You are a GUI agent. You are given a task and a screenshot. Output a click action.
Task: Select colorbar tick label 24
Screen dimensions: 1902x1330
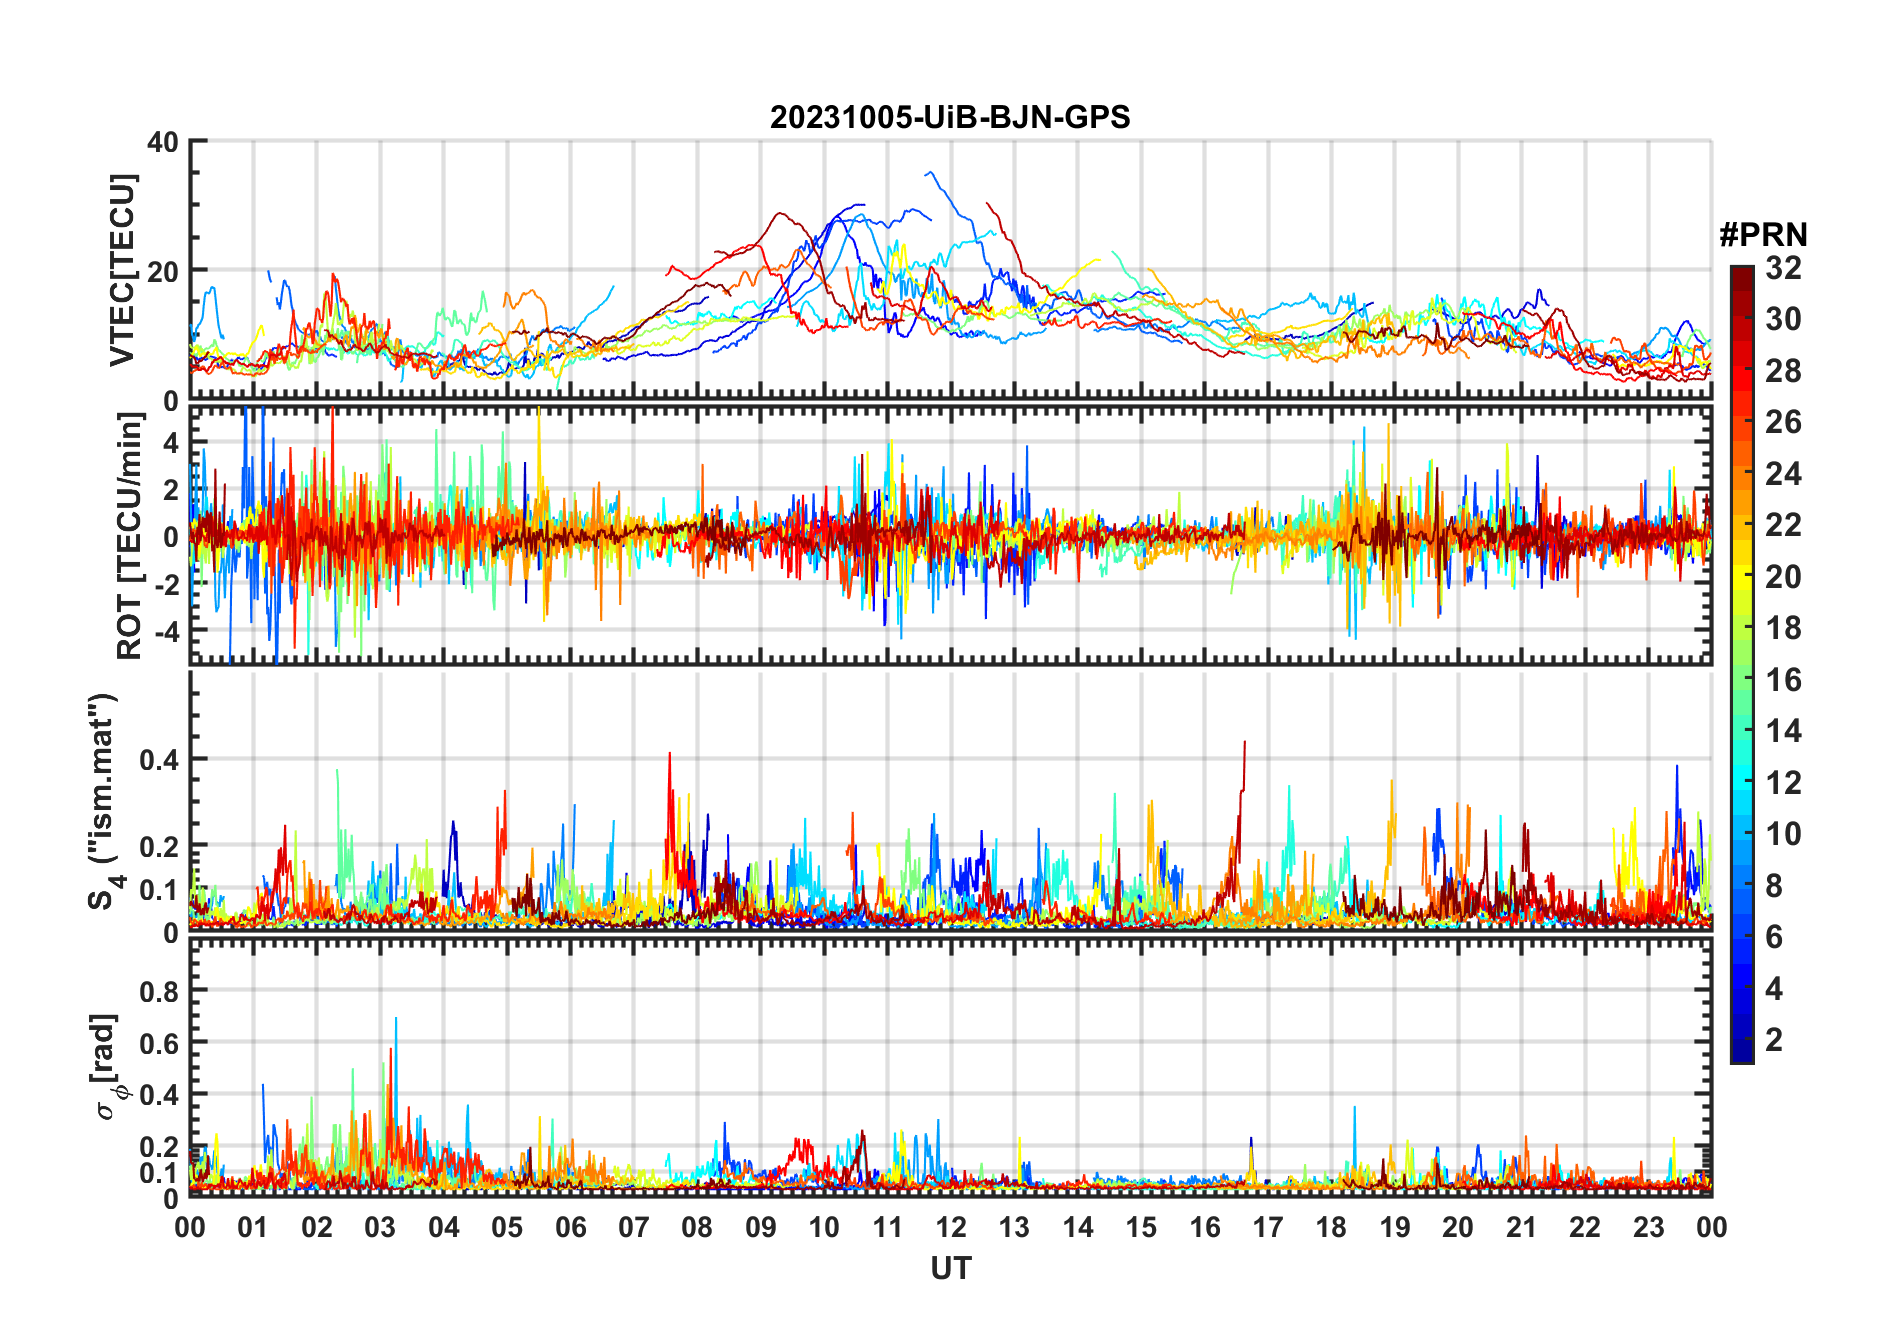click(1783, 474)
